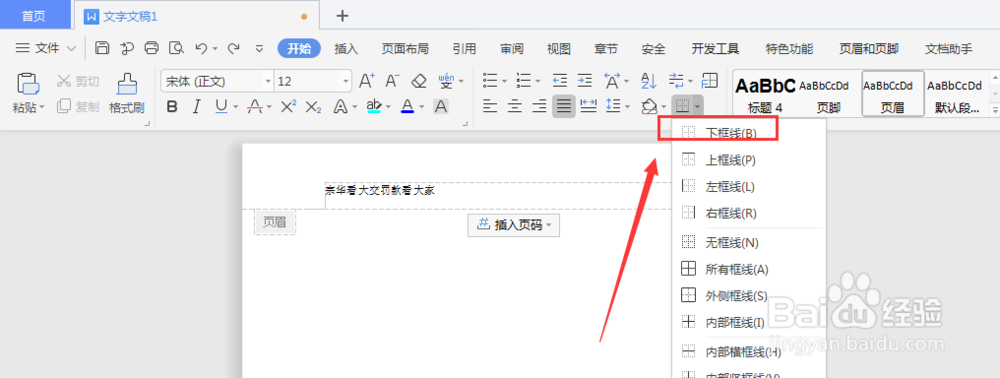Click the Clear Formatting eraser icon

click(x=418, y=81)
